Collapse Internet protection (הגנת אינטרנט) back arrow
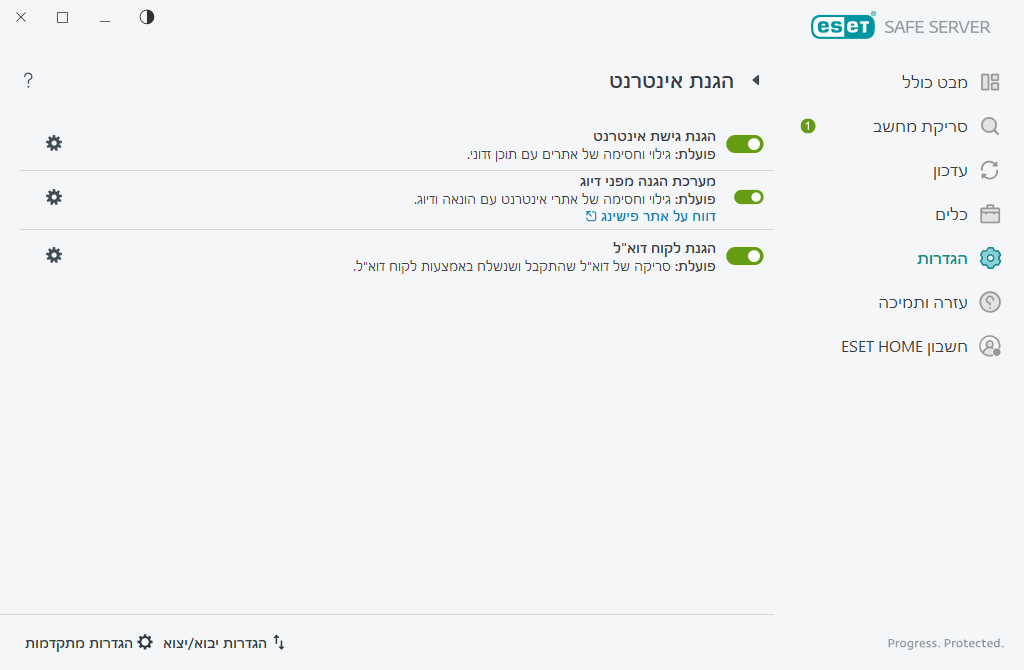 756,80
